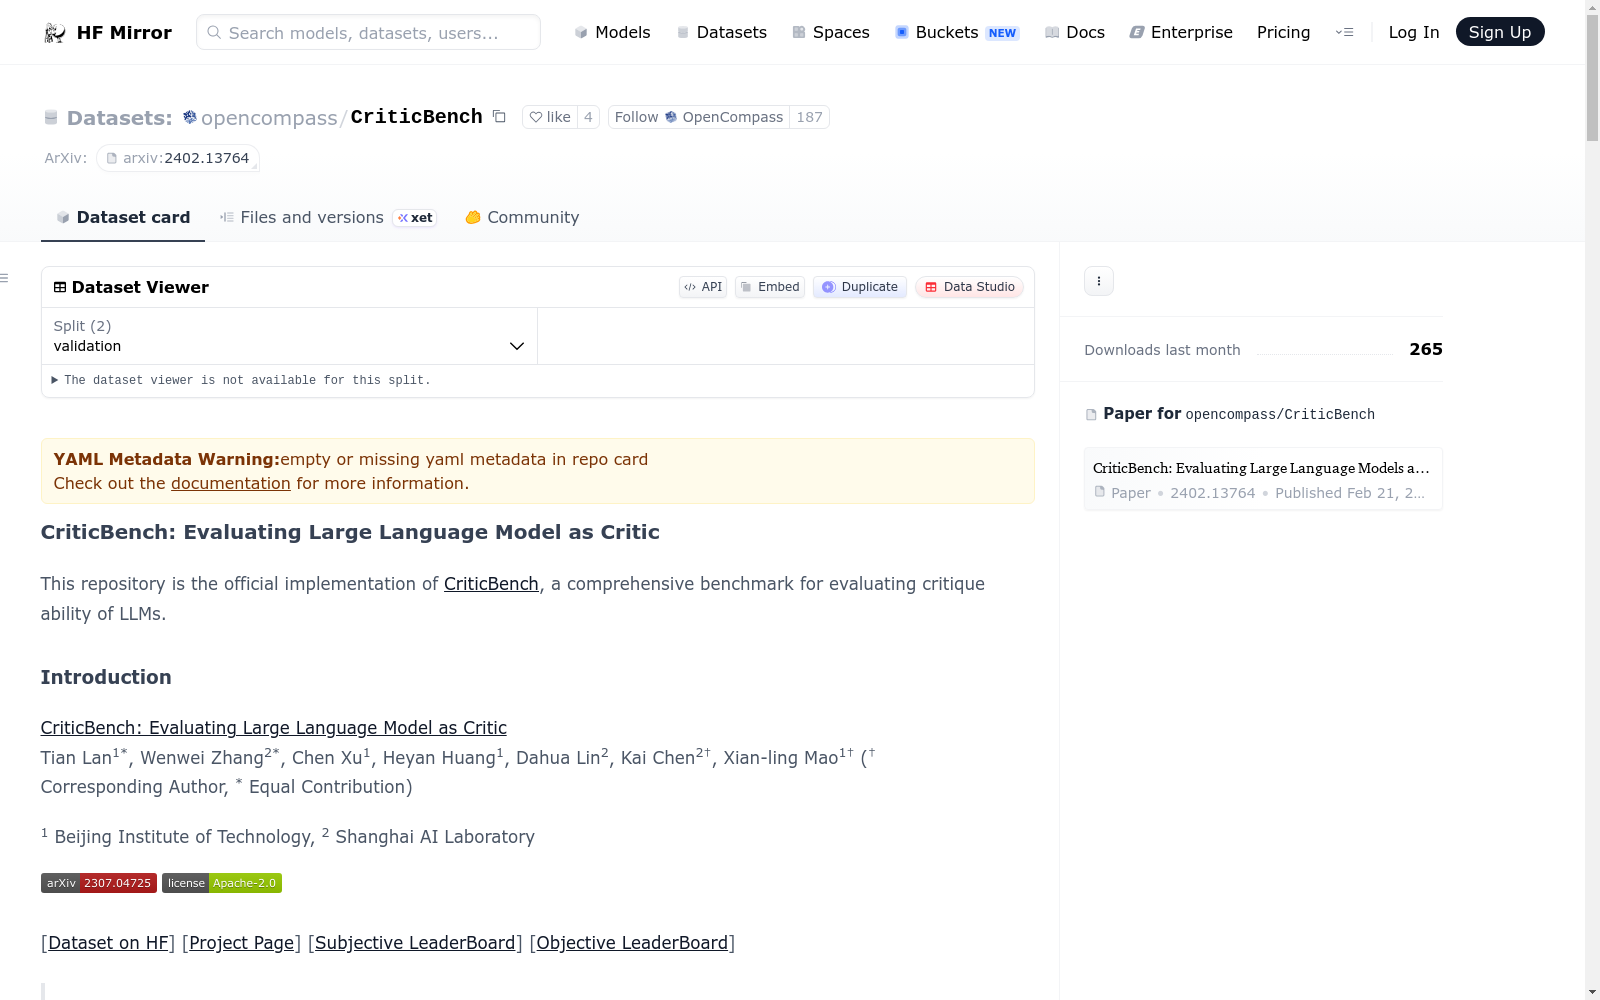Open the CriticBench paper card

pos(1263,479)
